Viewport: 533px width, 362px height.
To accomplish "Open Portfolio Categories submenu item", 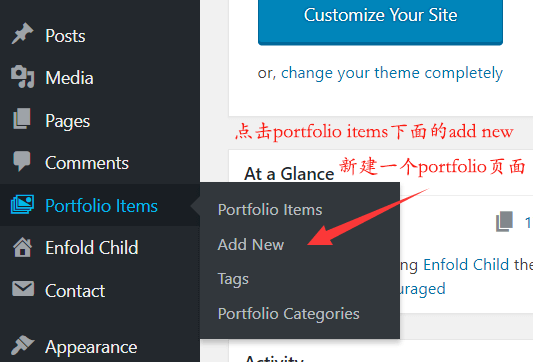I will click(x=289, y=314).
